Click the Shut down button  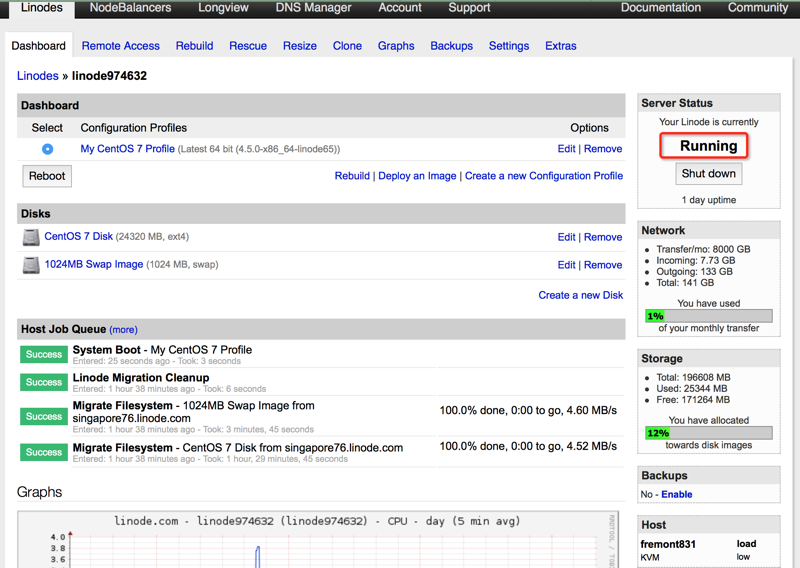click(709, 174)
